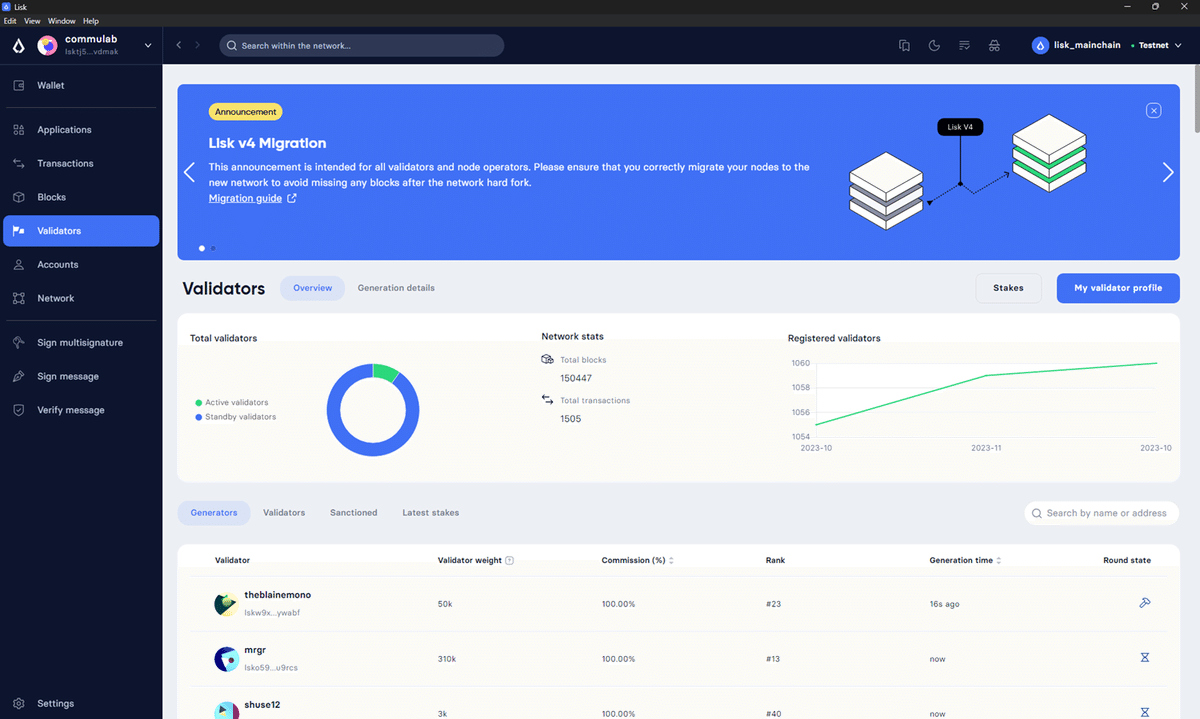Open Network in the sidebar

[x=81, y=298]
